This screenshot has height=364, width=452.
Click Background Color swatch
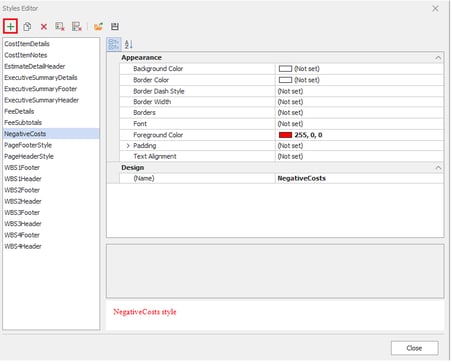tap(285, 69)
